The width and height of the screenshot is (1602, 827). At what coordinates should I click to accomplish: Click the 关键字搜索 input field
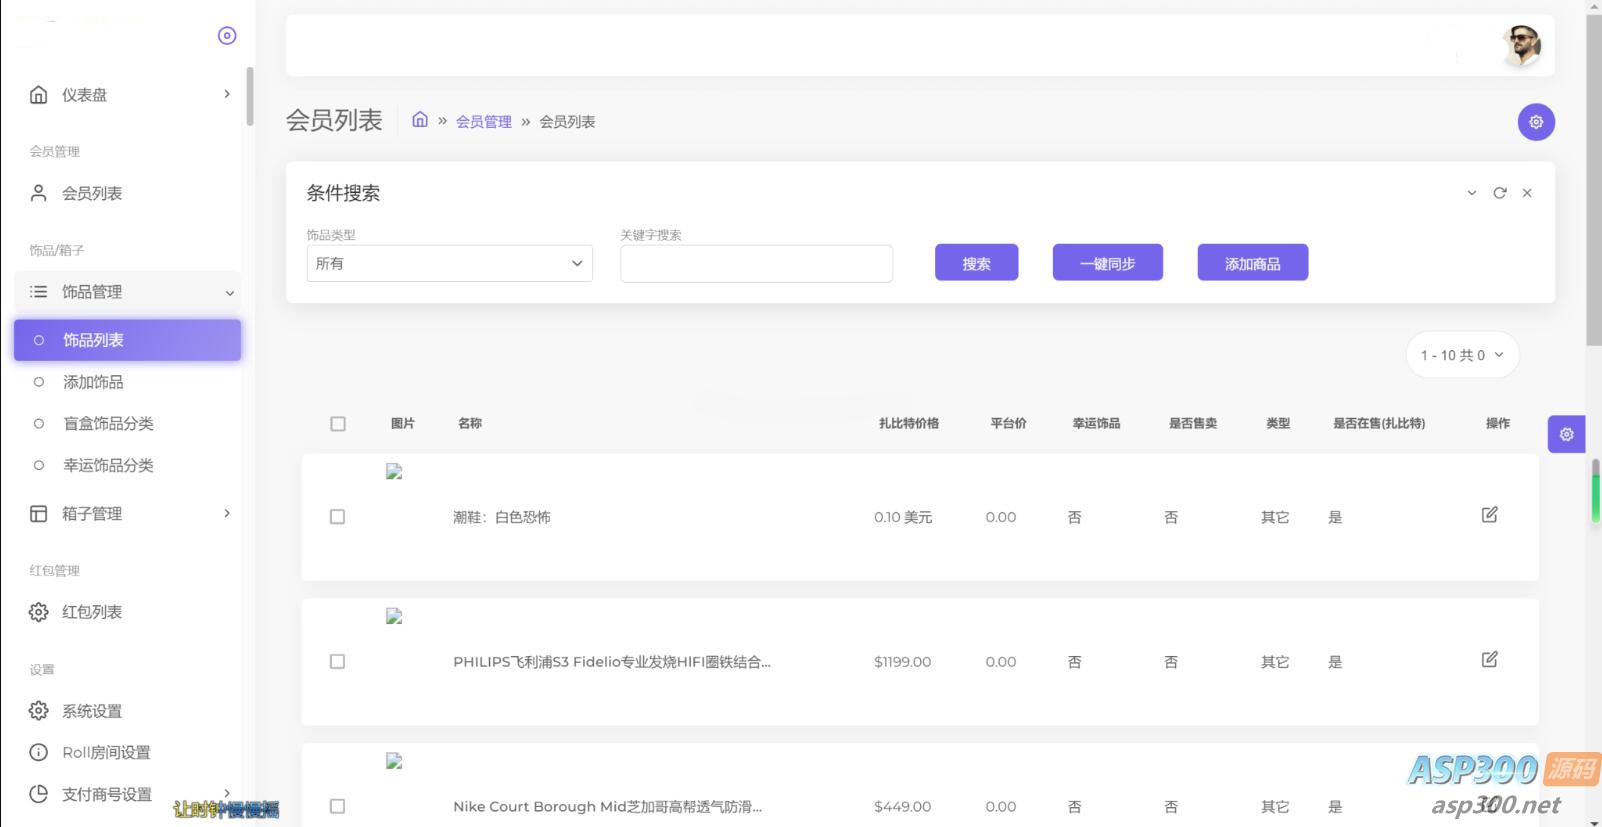pyautogui.click(x=756, y=264)
